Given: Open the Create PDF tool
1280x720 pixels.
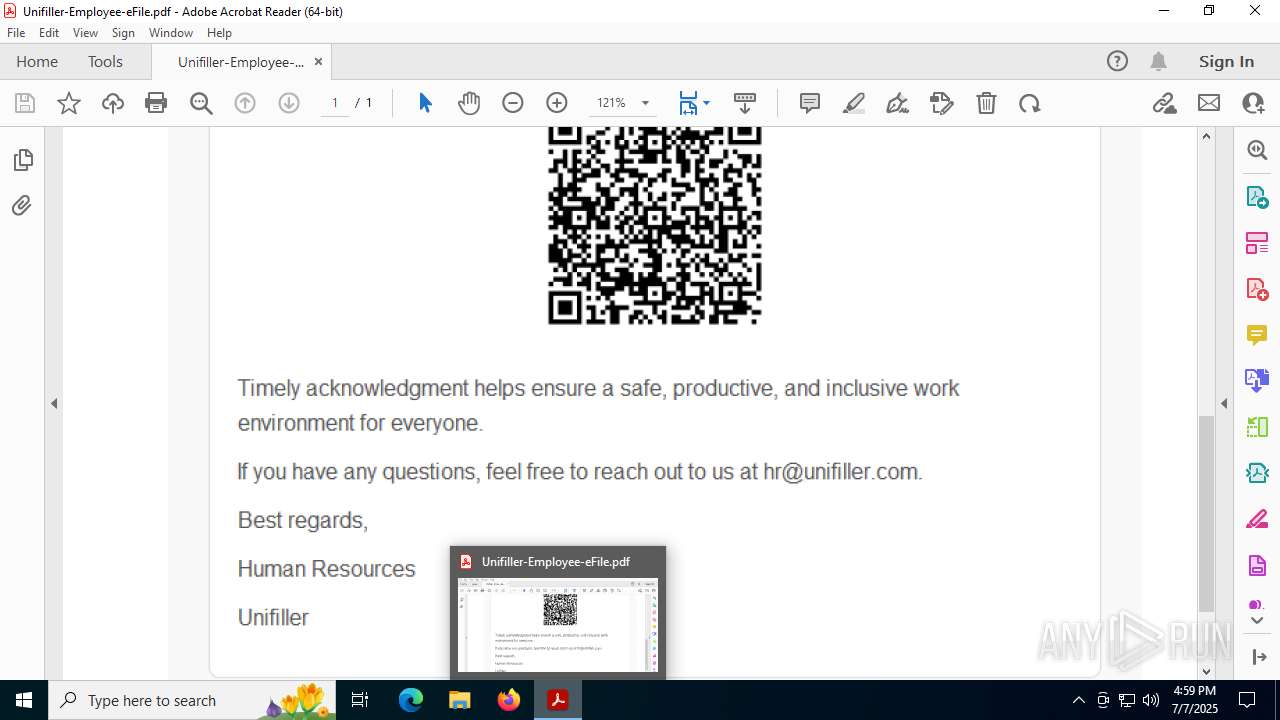Looking at the screenshot, I should pyautogui.click(x=1257, y=289).
